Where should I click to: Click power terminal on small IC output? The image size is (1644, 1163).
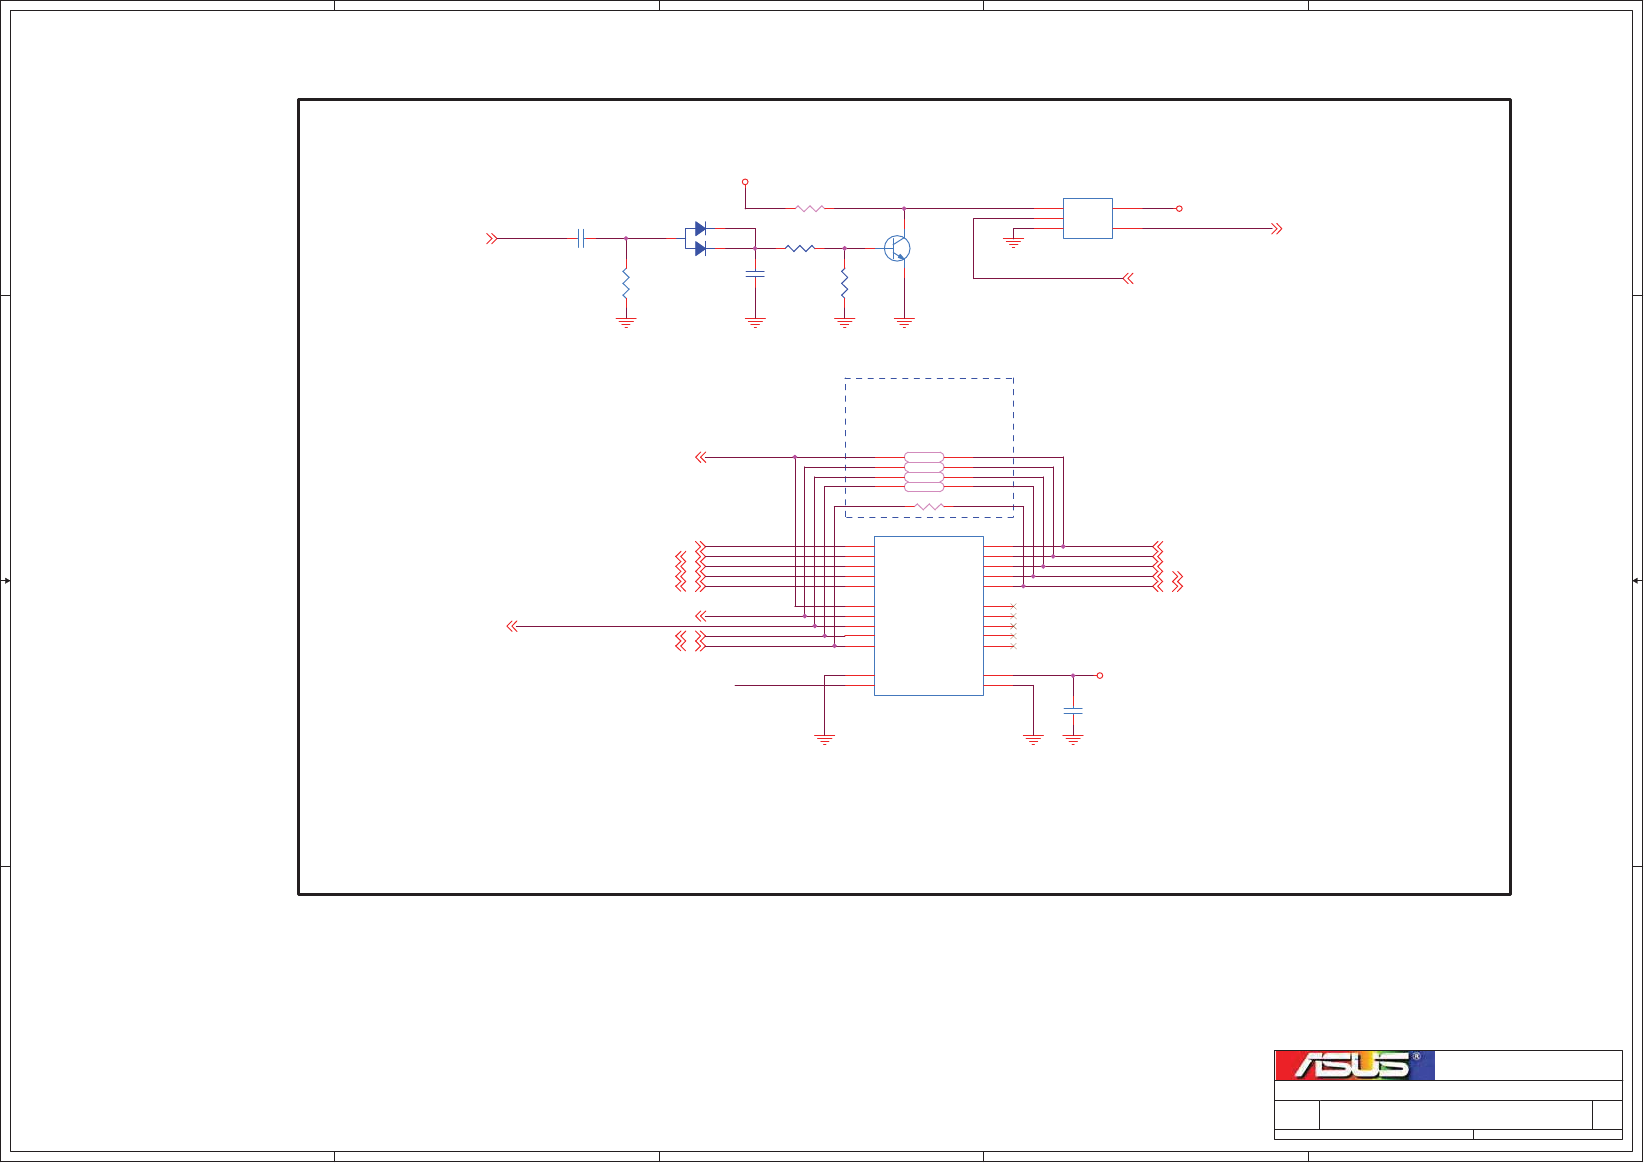coord(1179,208)
